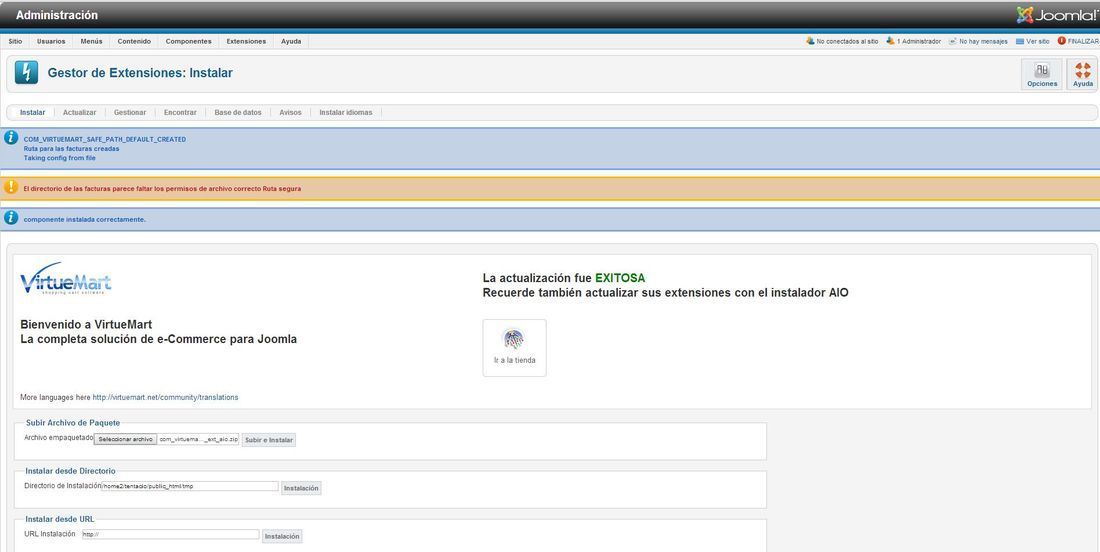
Task: Switch to the Encontrar tab
Action: (180, 112)
